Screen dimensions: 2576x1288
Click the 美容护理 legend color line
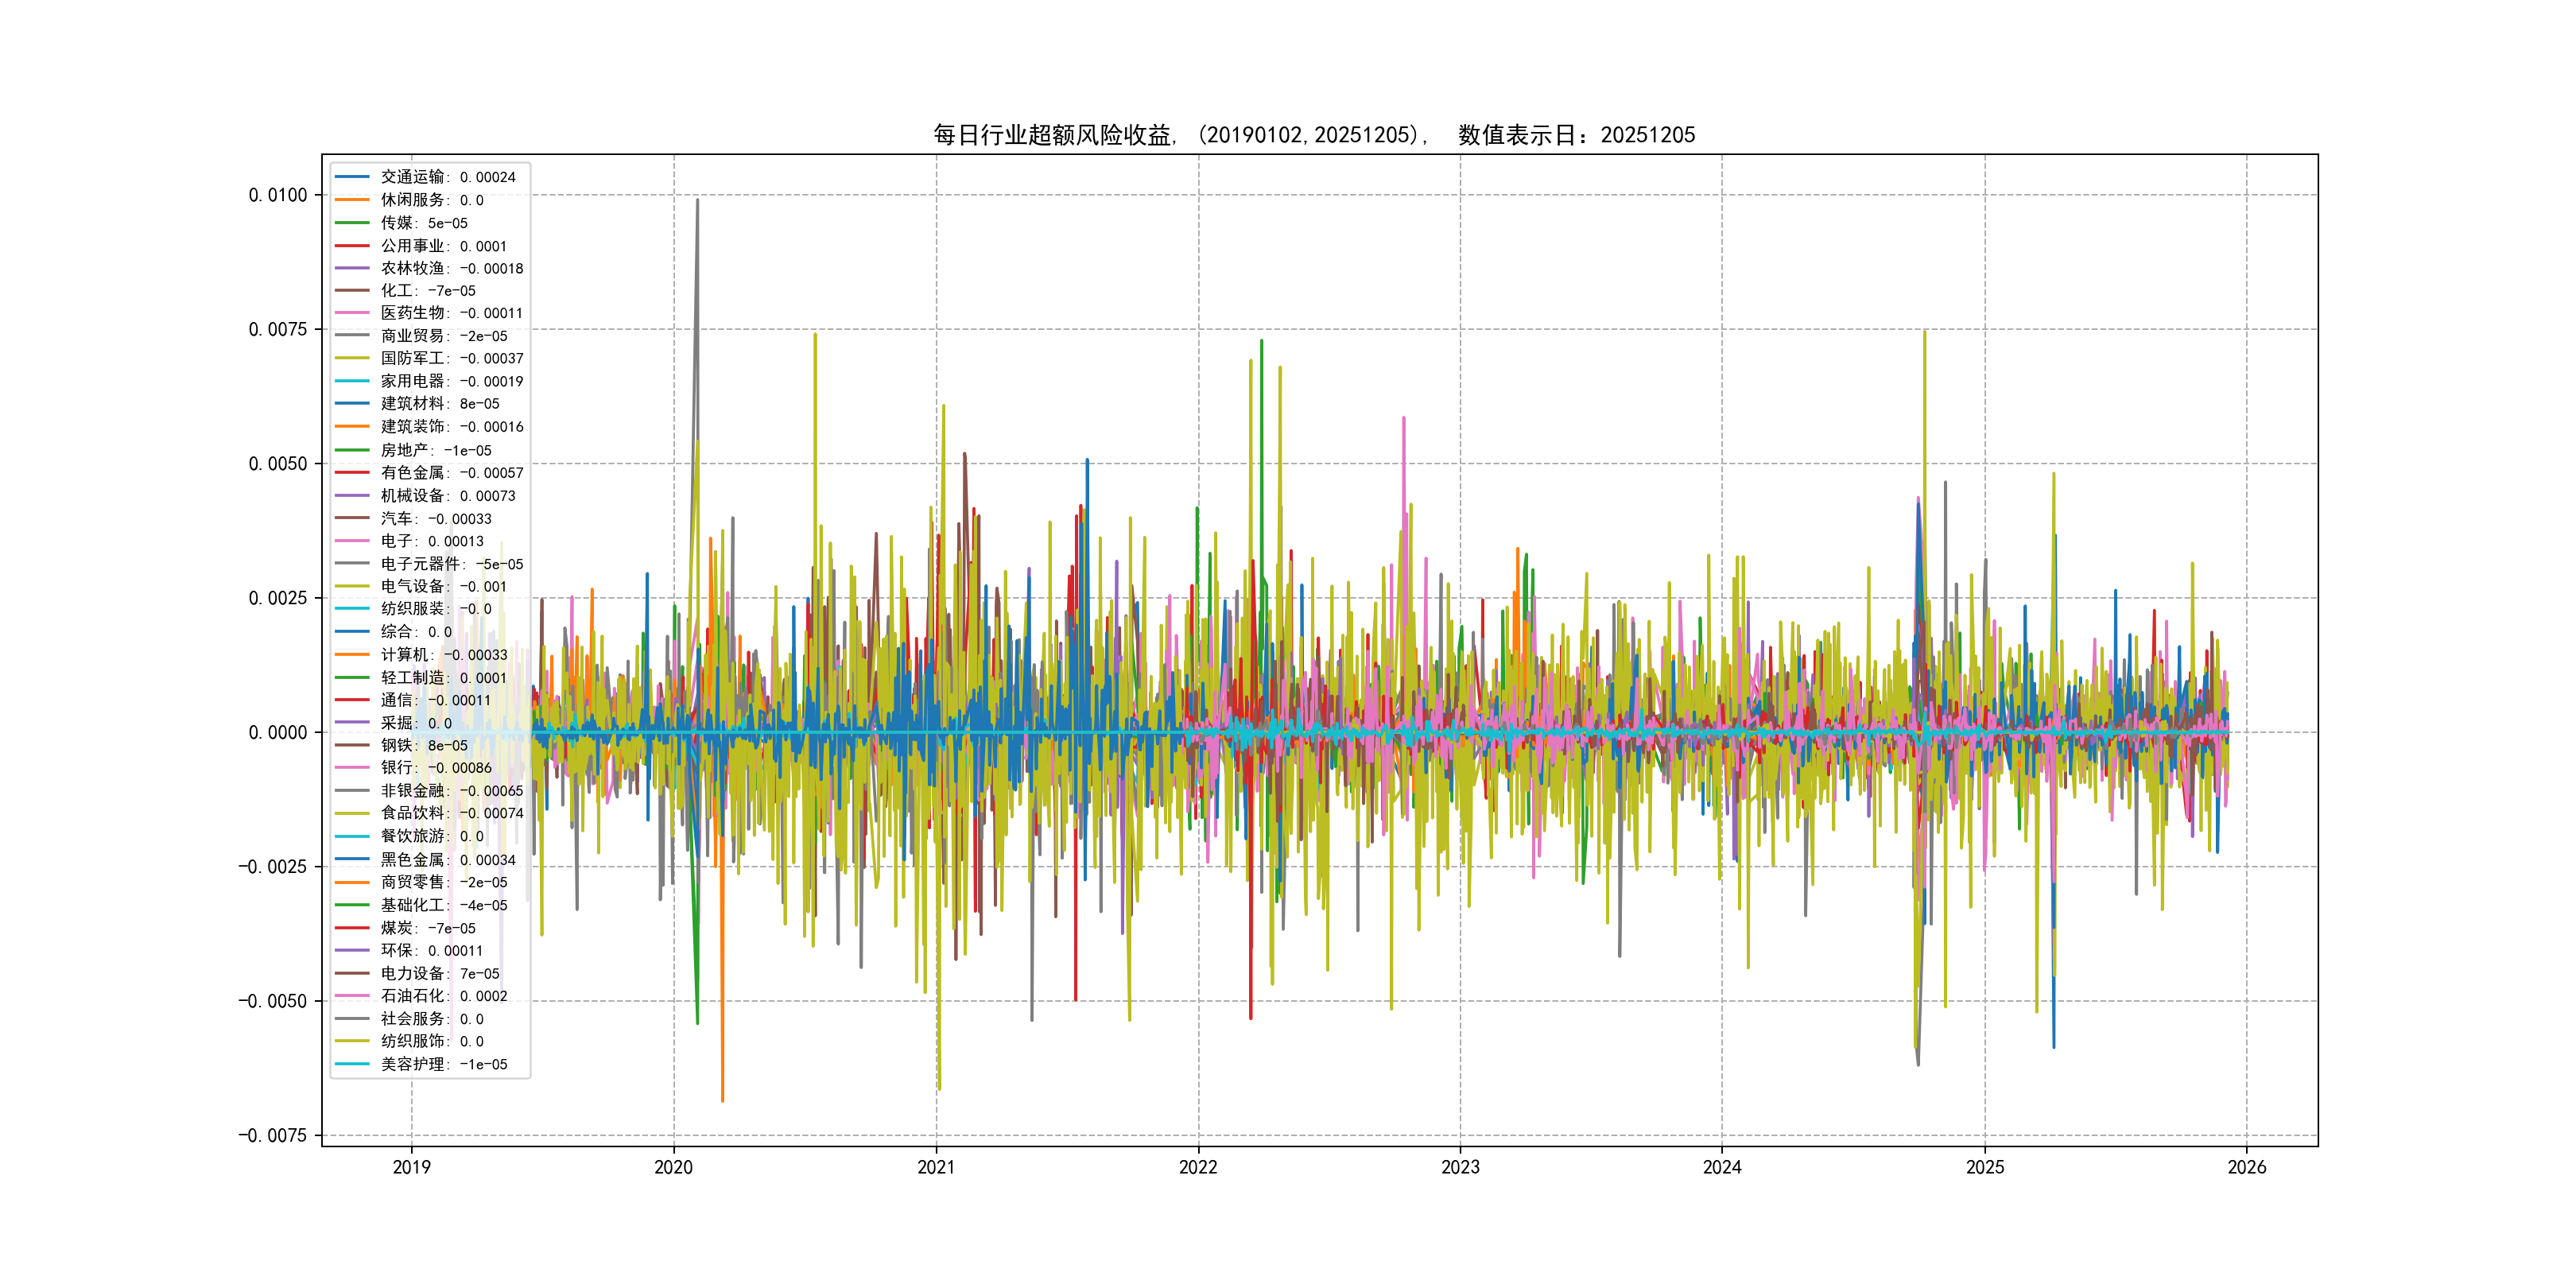[352, 1064]
